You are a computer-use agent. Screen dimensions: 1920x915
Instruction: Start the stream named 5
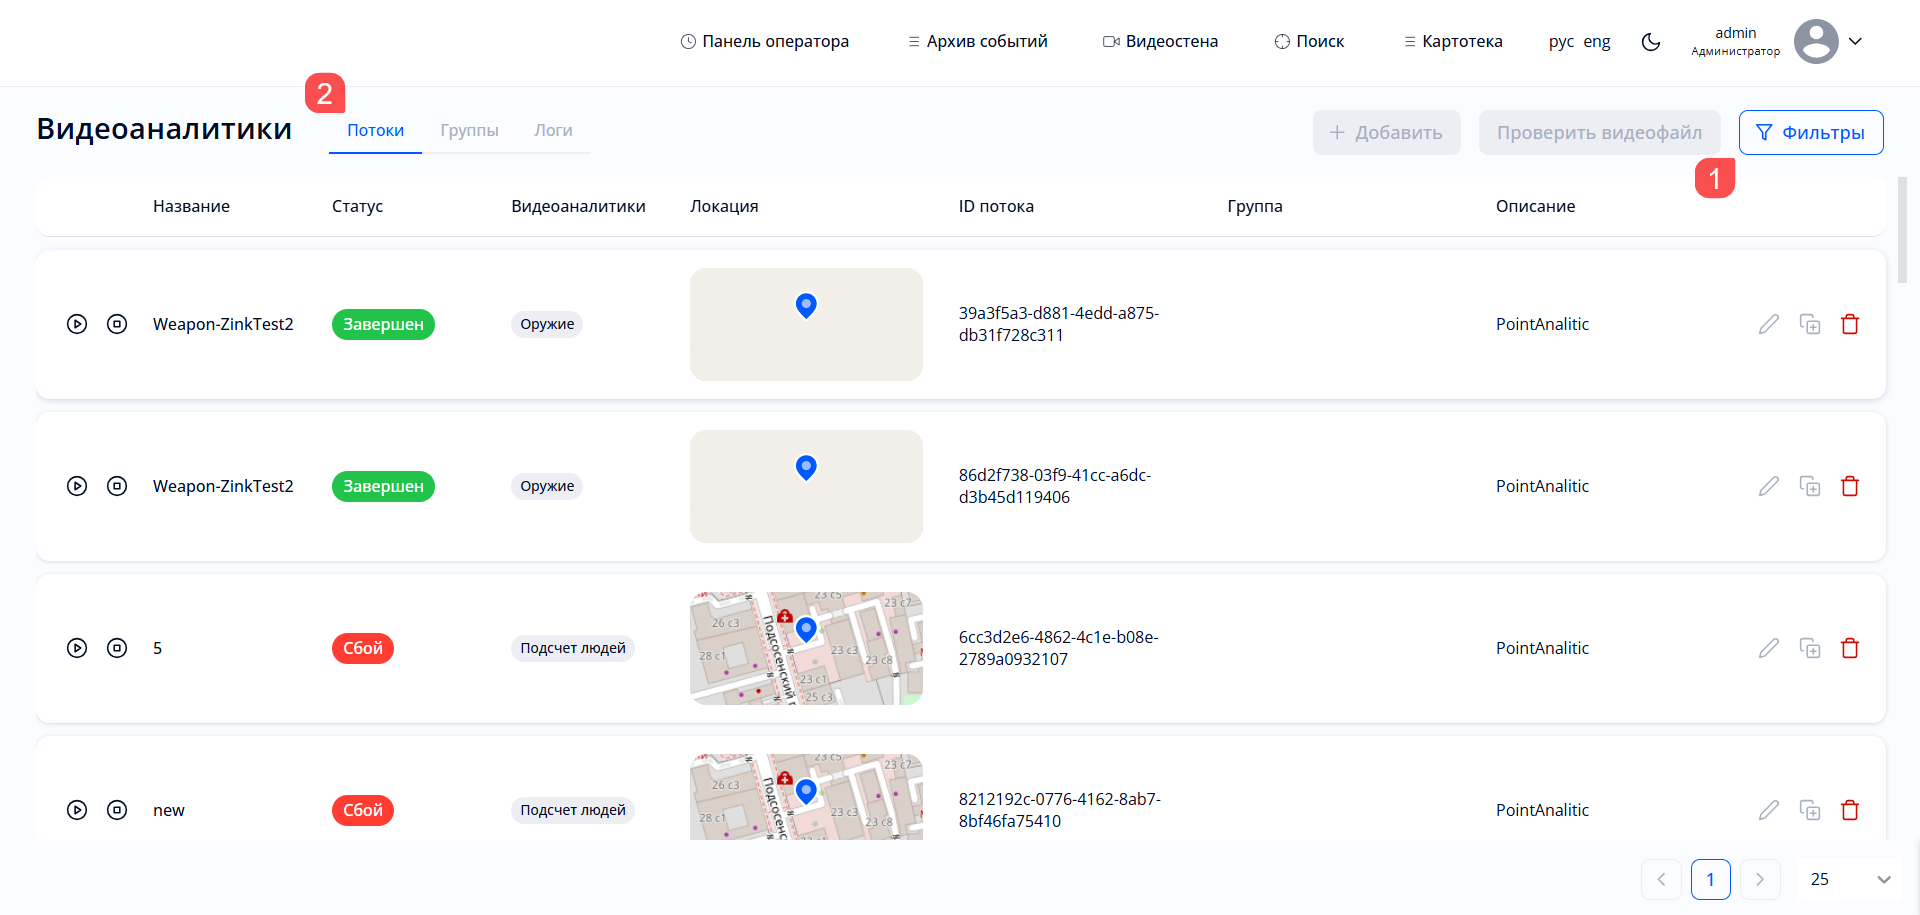77,648
